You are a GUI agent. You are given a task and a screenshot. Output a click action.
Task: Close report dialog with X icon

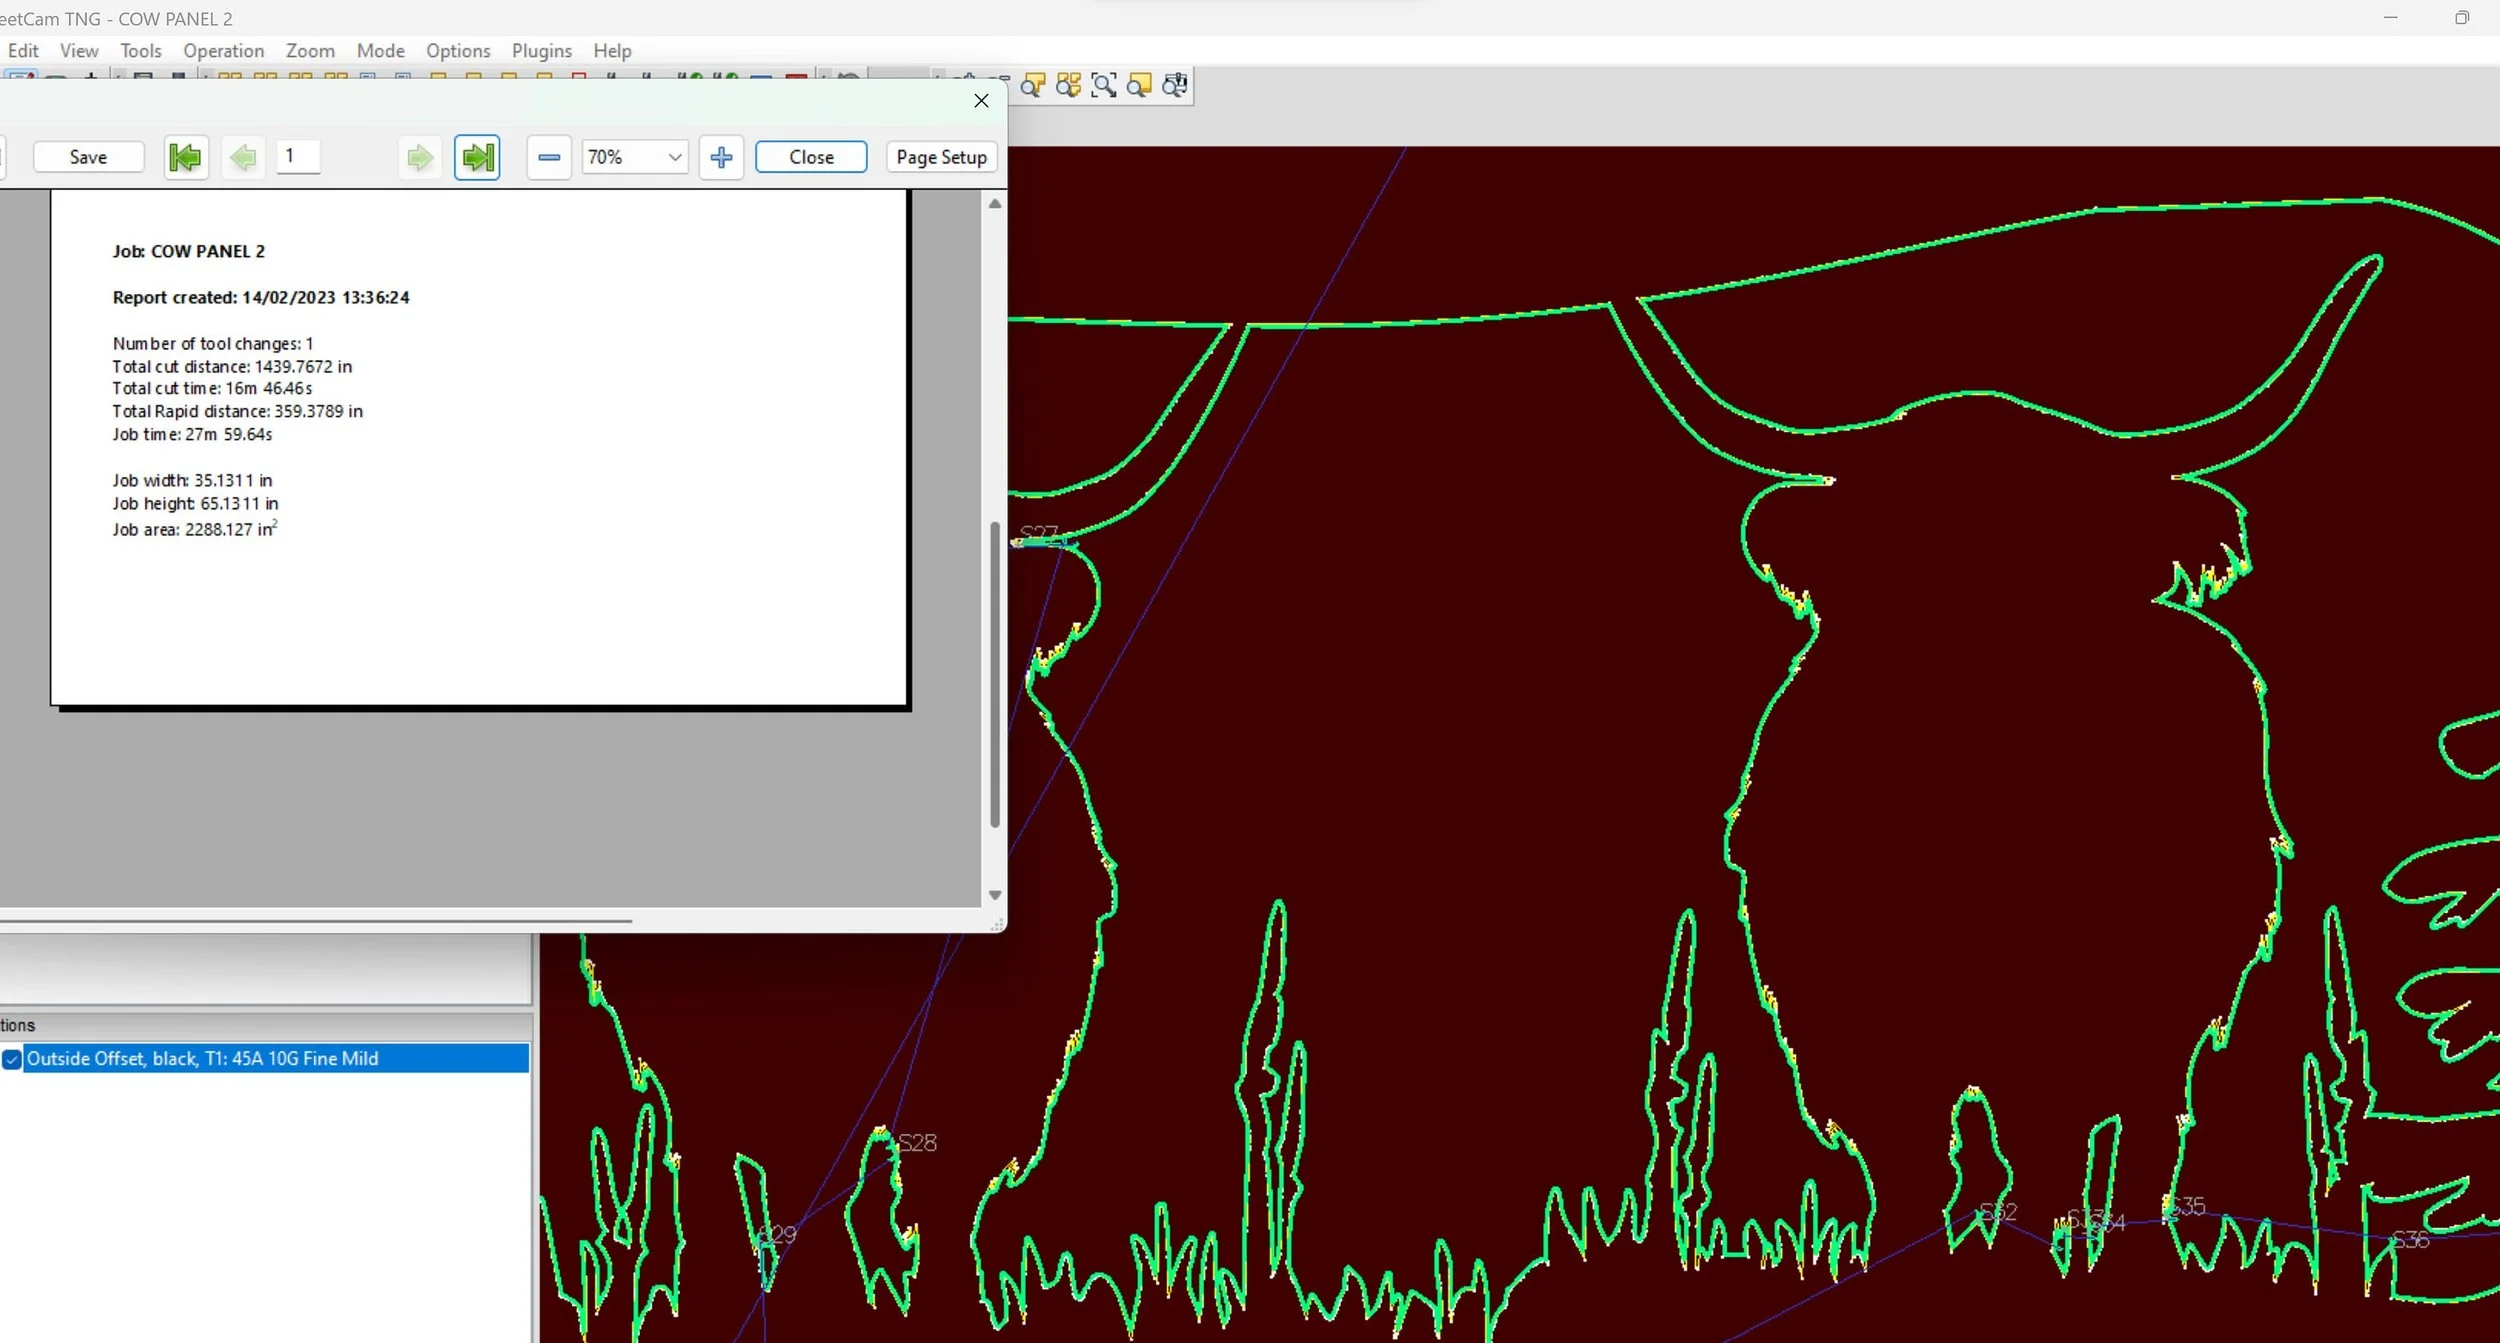[981, 100]
